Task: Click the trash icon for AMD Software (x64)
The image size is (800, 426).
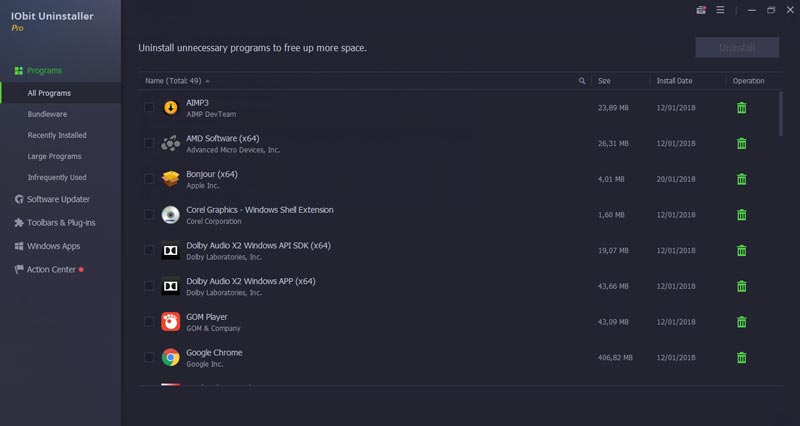Action: click(x=741, y=143)
